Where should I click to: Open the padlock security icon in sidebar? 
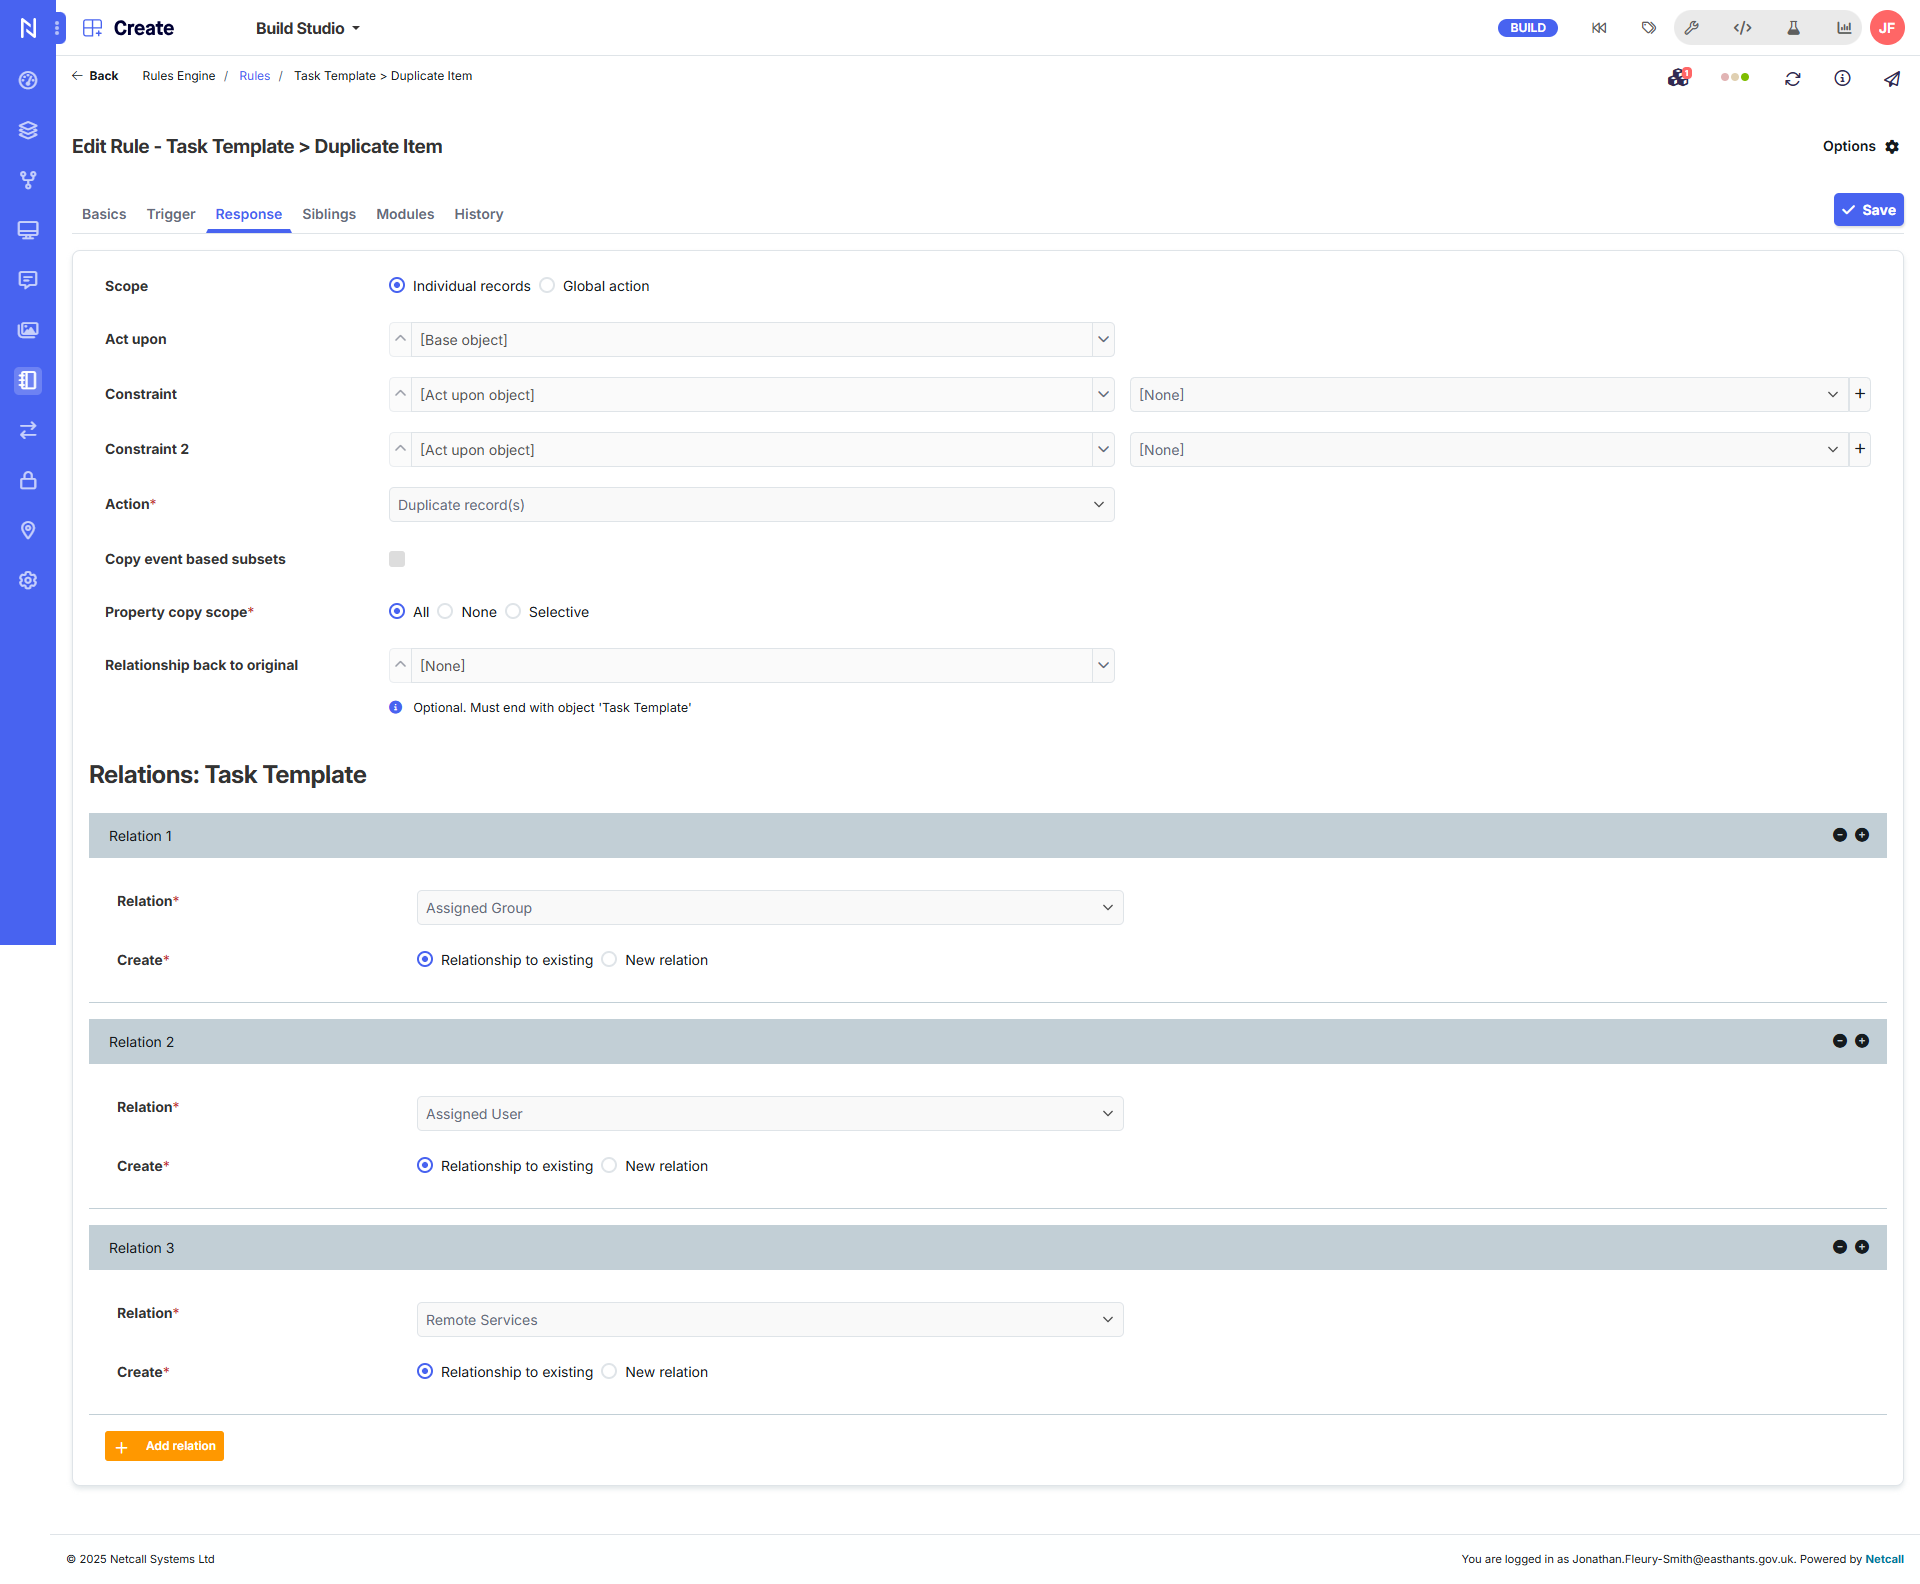pos(28,480)
